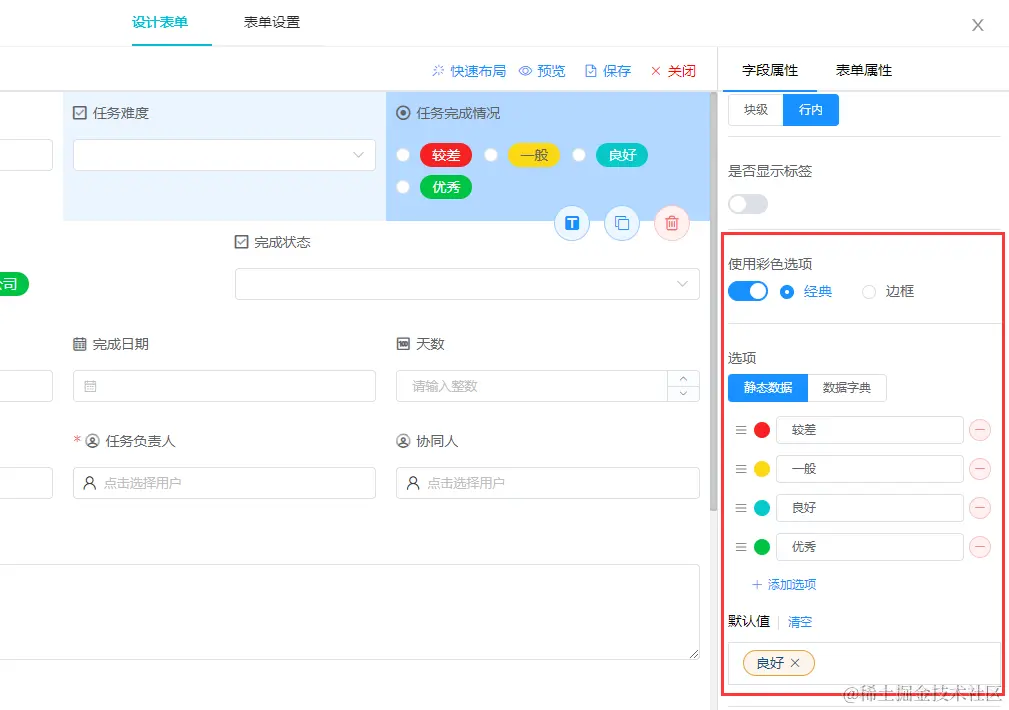Click the drag handle of 良好 option
Image resolution: width=1009 pixels, height=710 pixels.
tap(741, 508)
